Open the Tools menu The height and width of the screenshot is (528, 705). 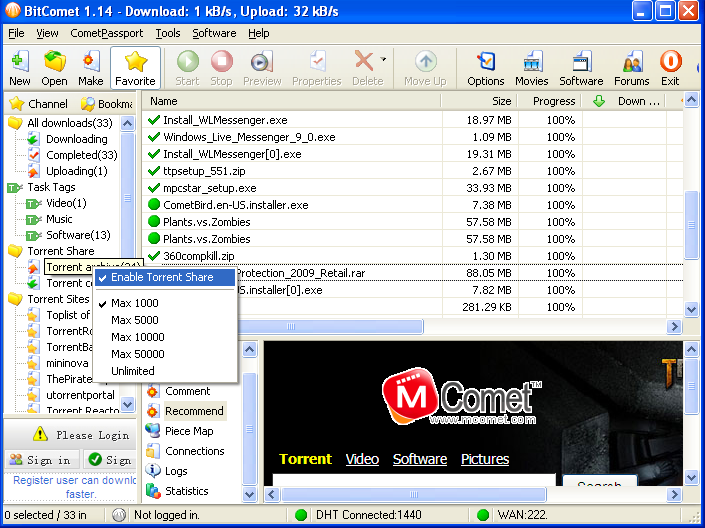[x=168, y=33]
